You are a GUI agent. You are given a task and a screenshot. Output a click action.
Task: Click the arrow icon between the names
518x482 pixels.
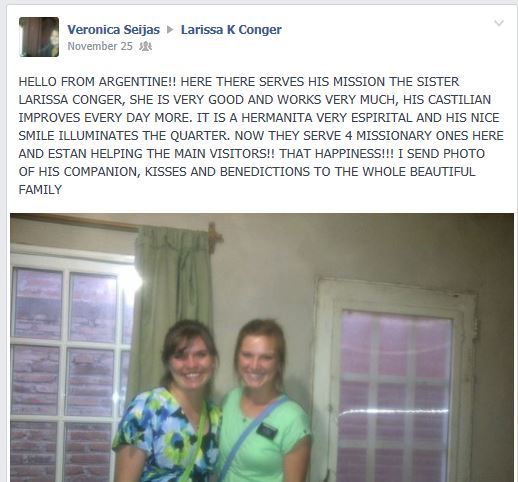coord(170,30)
